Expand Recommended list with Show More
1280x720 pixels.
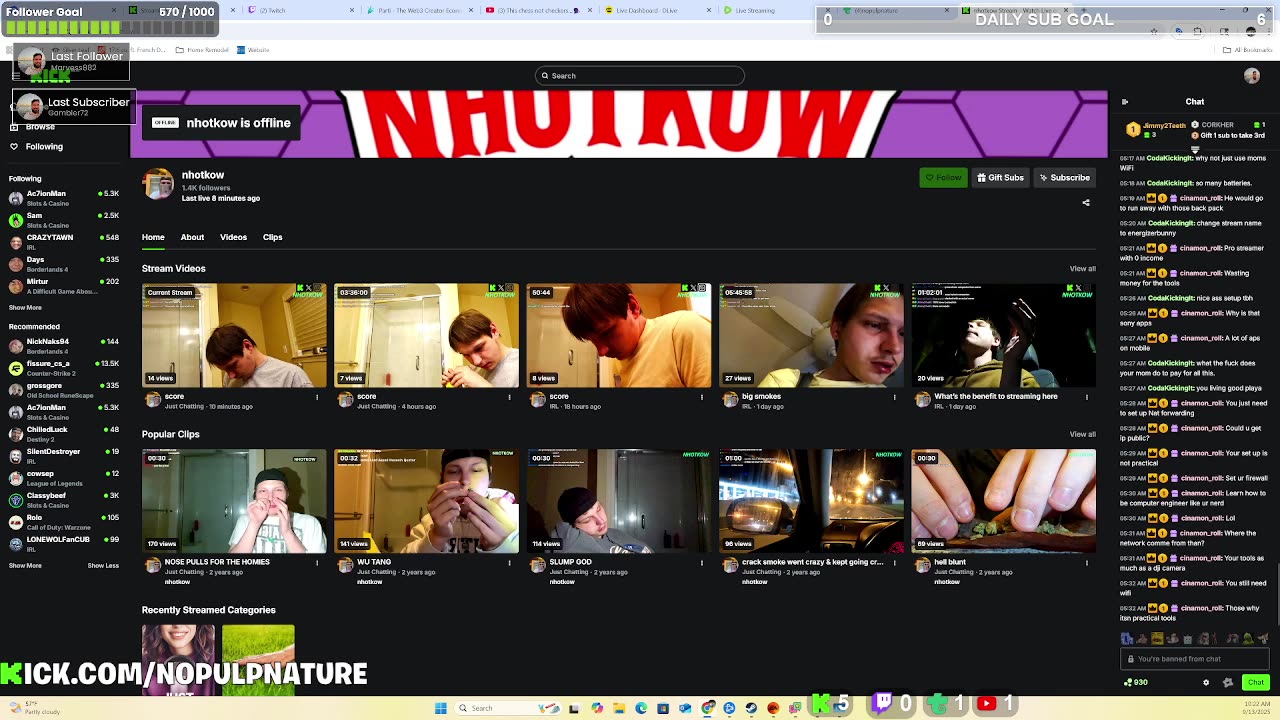coord(25,566)
